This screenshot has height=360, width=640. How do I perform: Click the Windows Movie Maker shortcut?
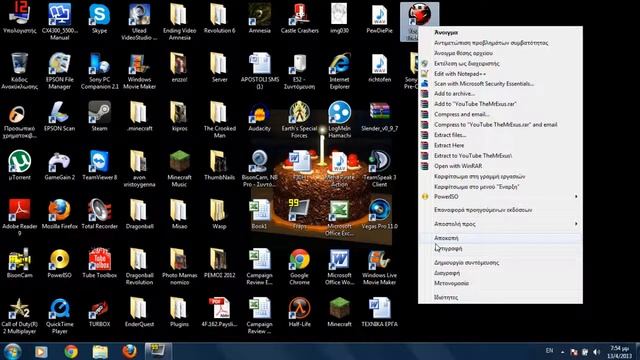(139, 64)
